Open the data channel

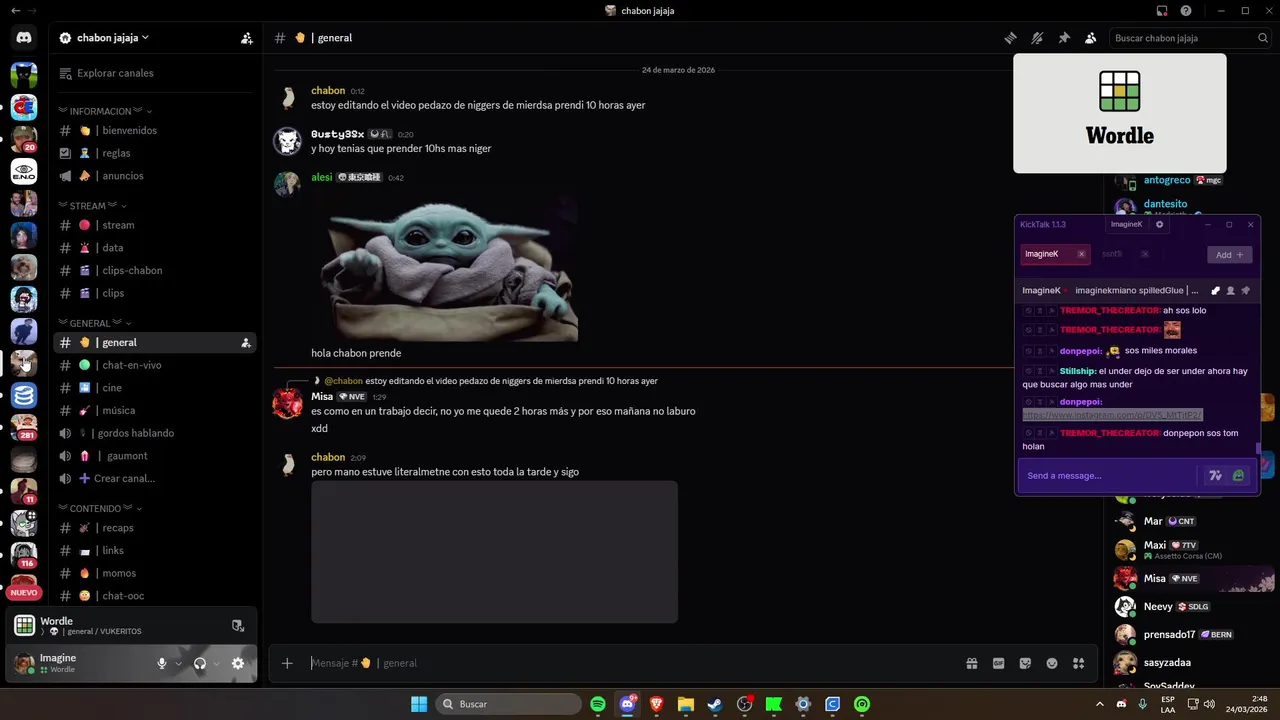(x=154, y=248)
